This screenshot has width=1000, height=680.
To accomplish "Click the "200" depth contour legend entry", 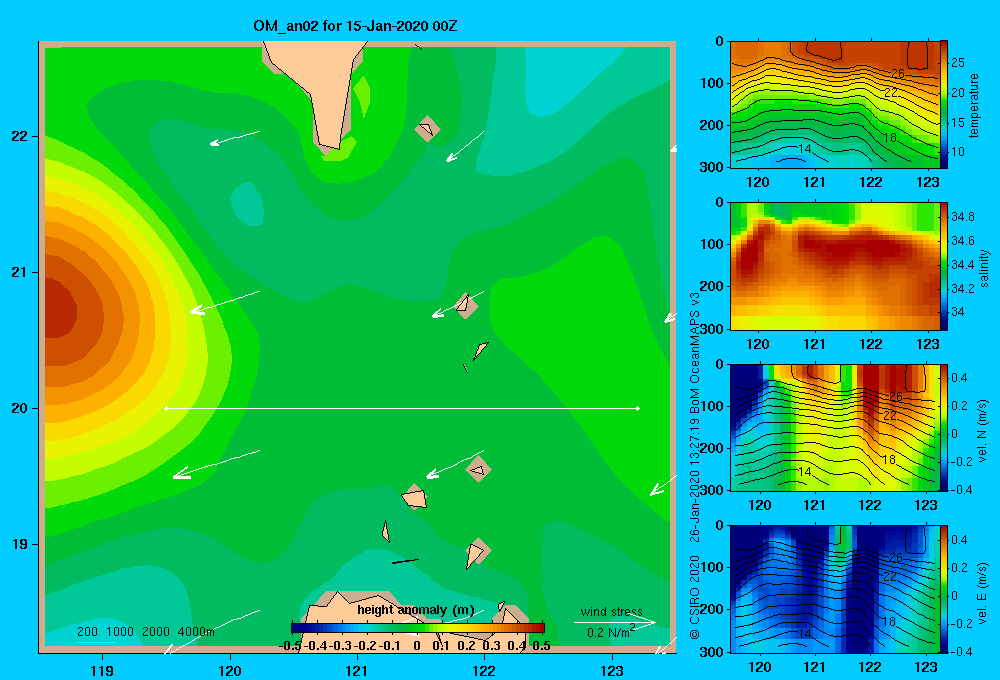I will click(x=87, y=632).
